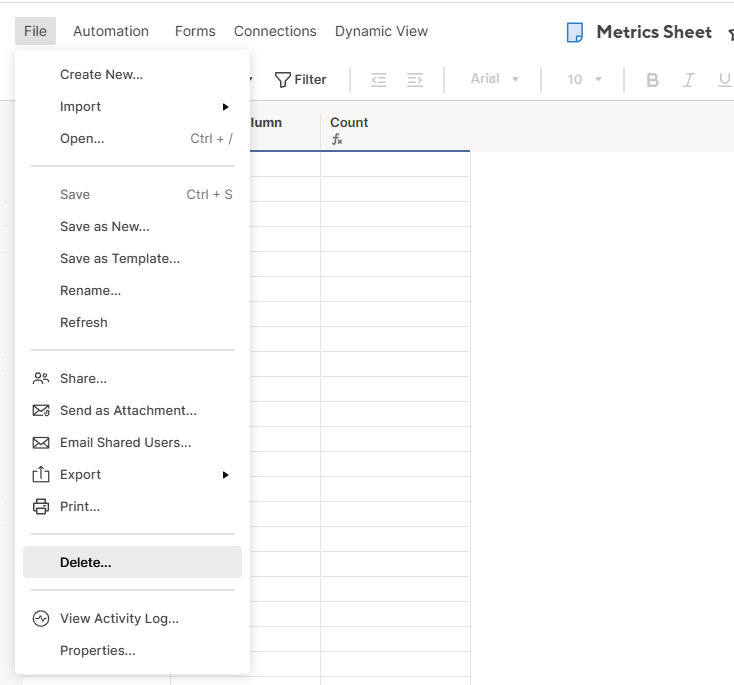Viewport: 734px width, 685px height.
Task: Click the first empty Count cell
Action: pyautogui.click(x=395, y=165)
